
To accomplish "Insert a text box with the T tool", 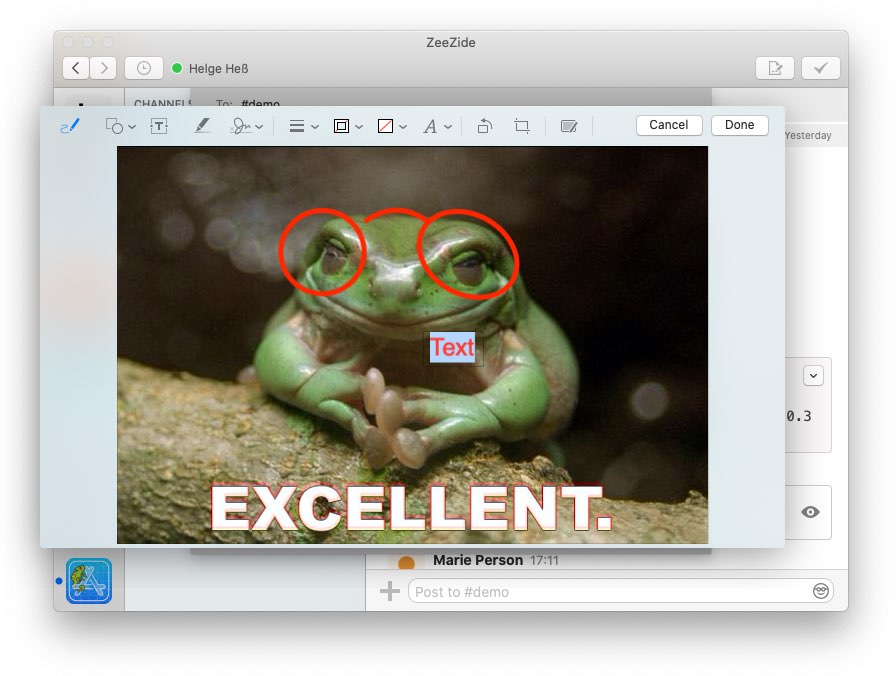I will [x=159, y=126].
